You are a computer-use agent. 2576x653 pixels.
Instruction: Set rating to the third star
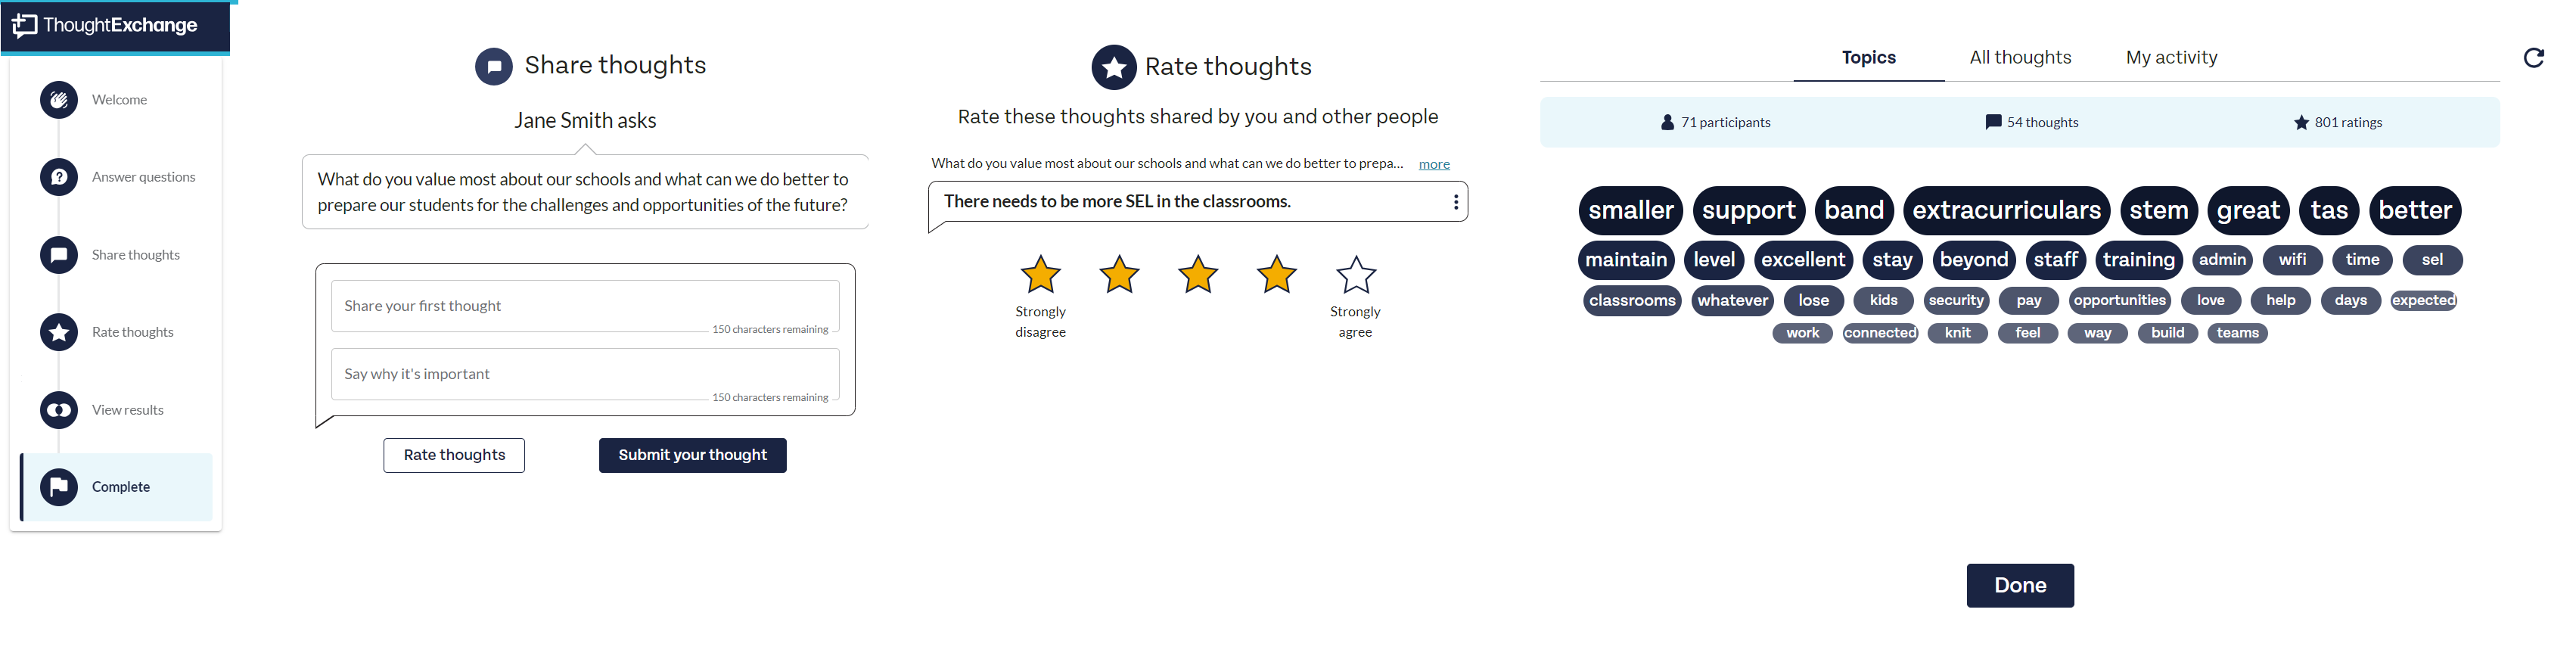(x=1197, y=275)
